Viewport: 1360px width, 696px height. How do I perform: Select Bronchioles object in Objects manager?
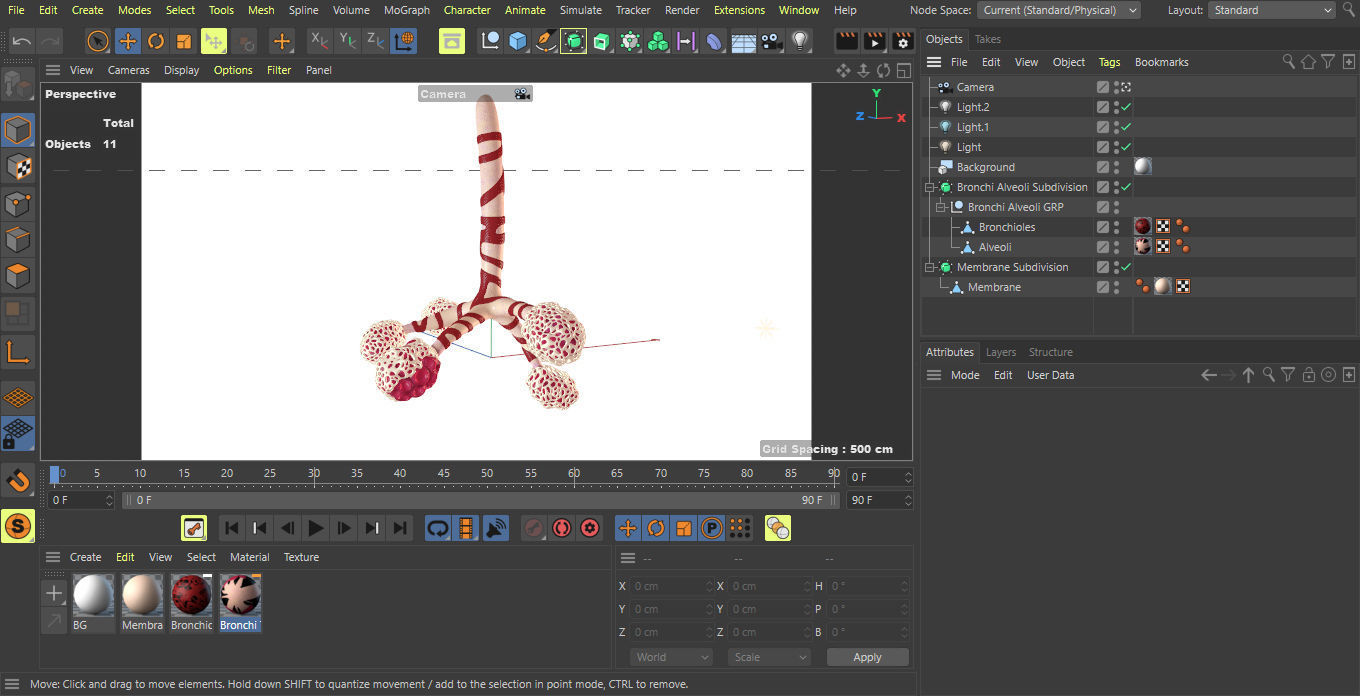tap(1007, 227)
